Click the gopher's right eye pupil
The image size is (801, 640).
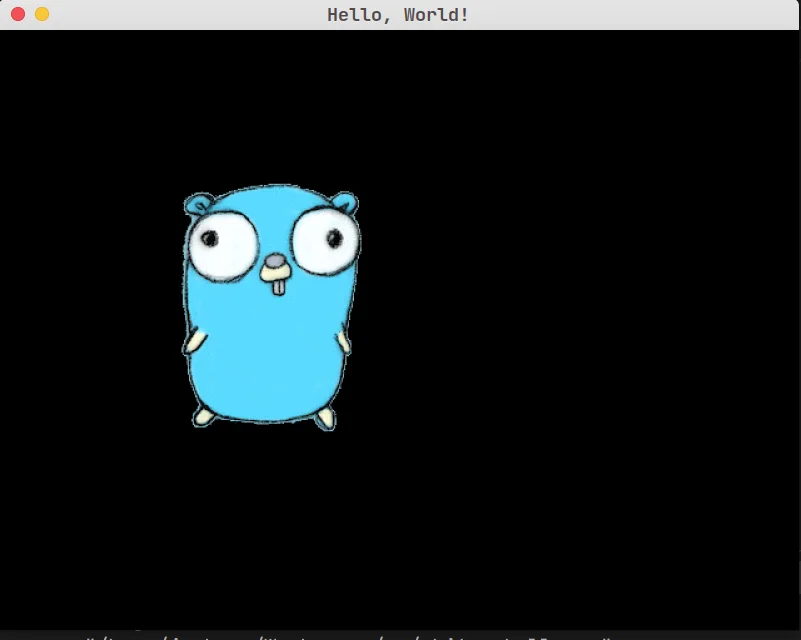334,238
